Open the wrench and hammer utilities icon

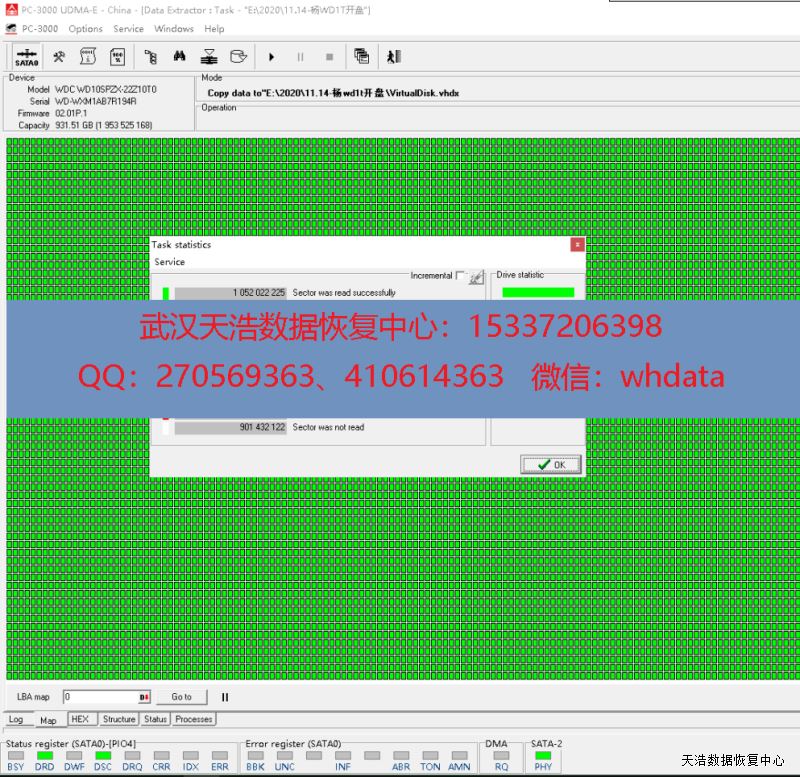[60, 57]
